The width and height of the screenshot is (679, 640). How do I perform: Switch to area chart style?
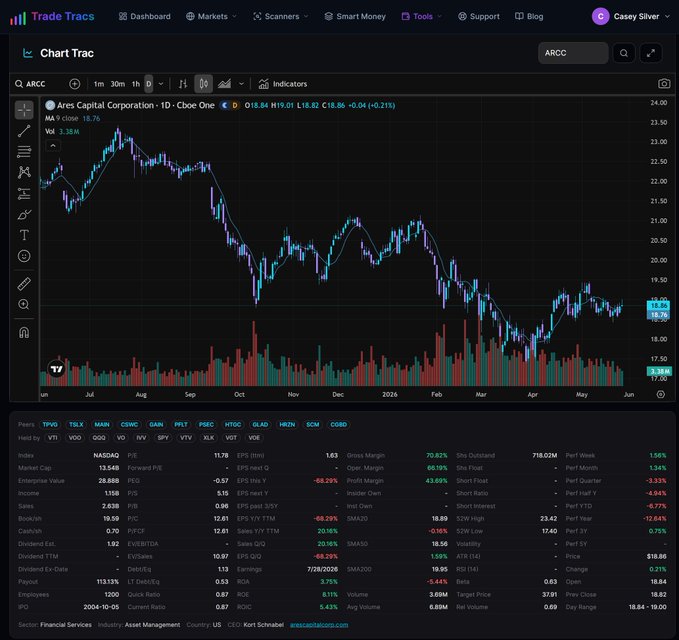click(x=224, y=84)
